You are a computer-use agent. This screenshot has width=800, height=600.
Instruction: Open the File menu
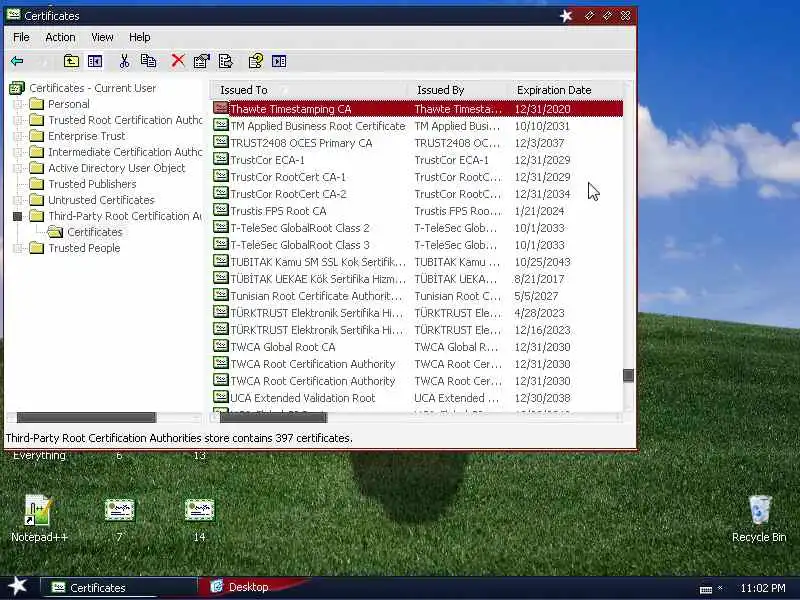coord(21,37)
